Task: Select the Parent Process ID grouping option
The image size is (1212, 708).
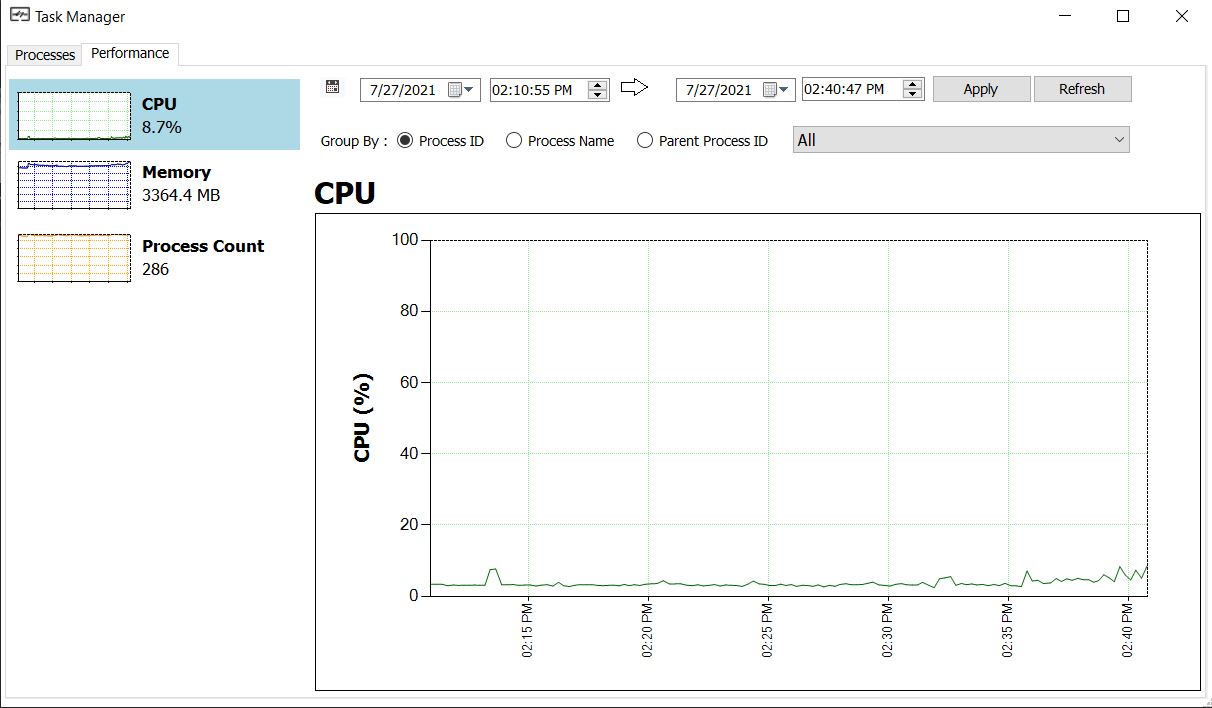Action: click(645, 141)
